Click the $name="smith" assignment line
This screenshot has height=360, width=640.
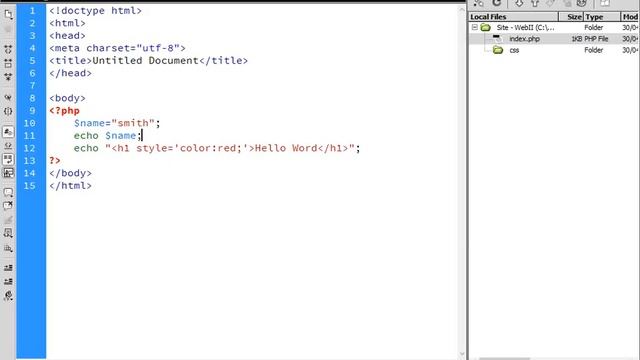tap(117, 123)
